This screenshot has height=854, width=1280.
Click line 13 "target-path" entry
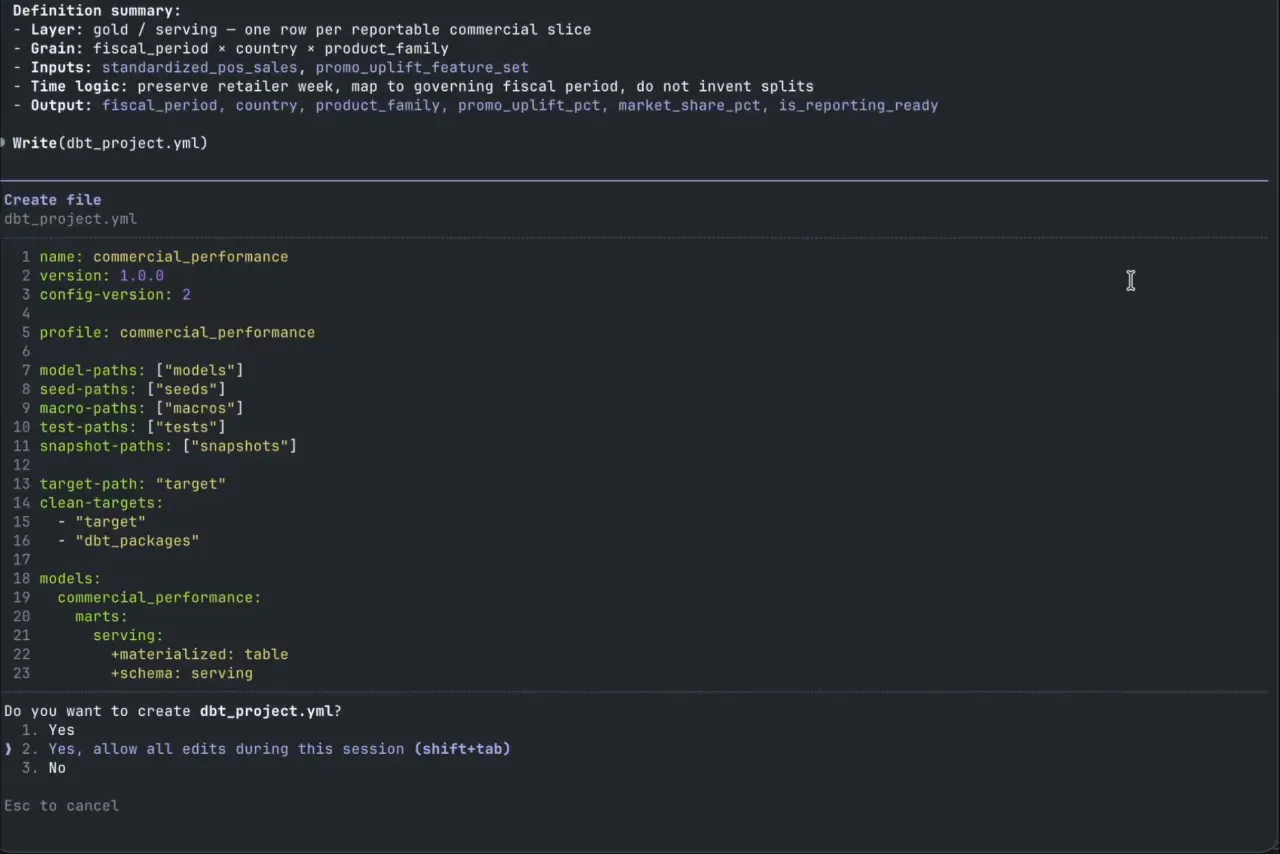click(x=133, y=484)
